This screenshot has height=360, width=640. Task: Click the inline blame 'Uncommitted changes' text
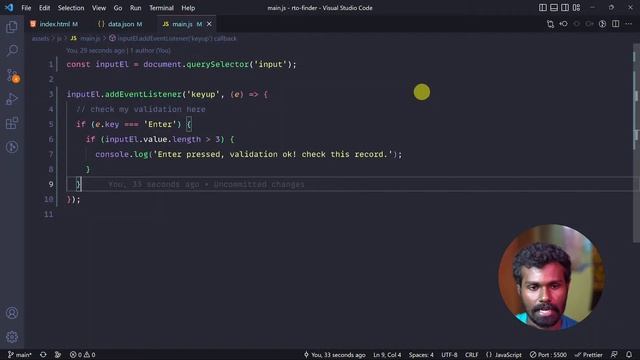tap(259, 184)
